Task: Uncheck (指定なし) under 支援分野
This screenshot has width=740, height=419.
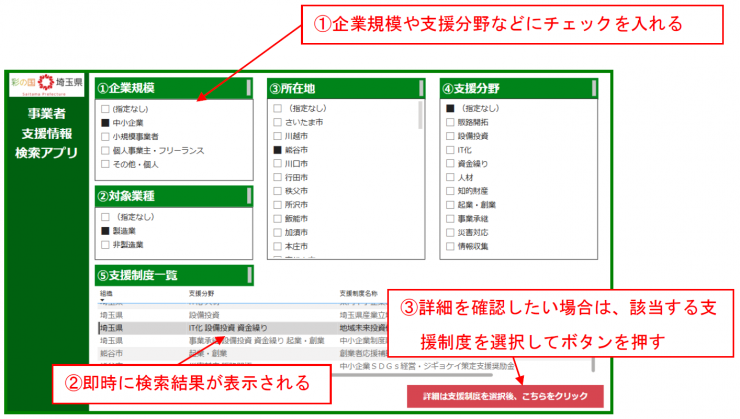Action: 450,109
